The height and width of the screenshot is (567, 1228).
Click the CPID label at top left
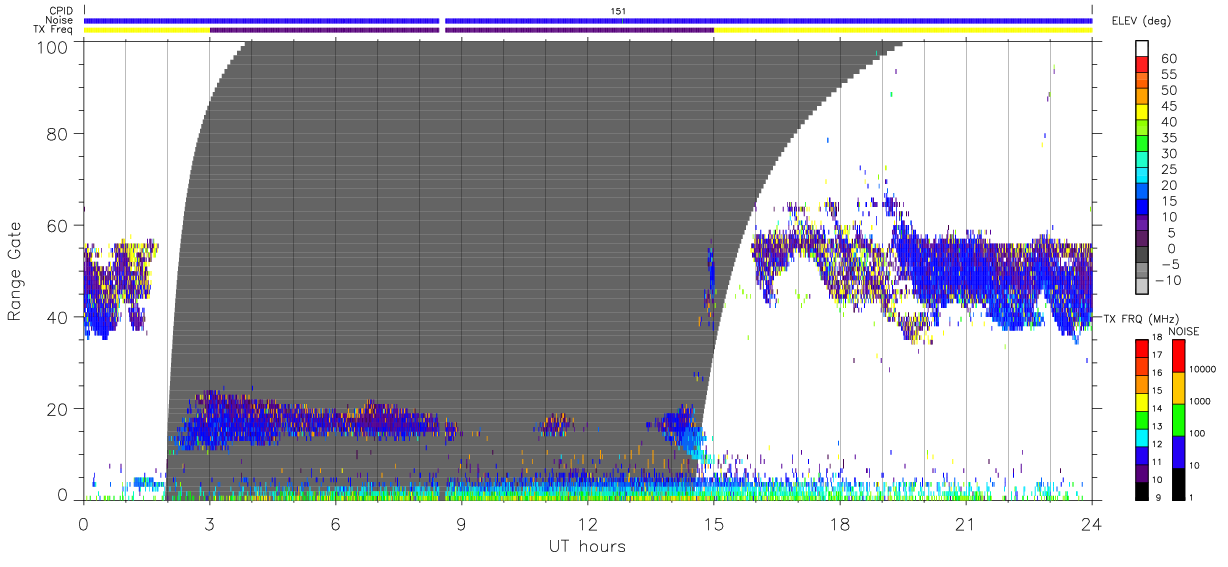tap(59, 11)
